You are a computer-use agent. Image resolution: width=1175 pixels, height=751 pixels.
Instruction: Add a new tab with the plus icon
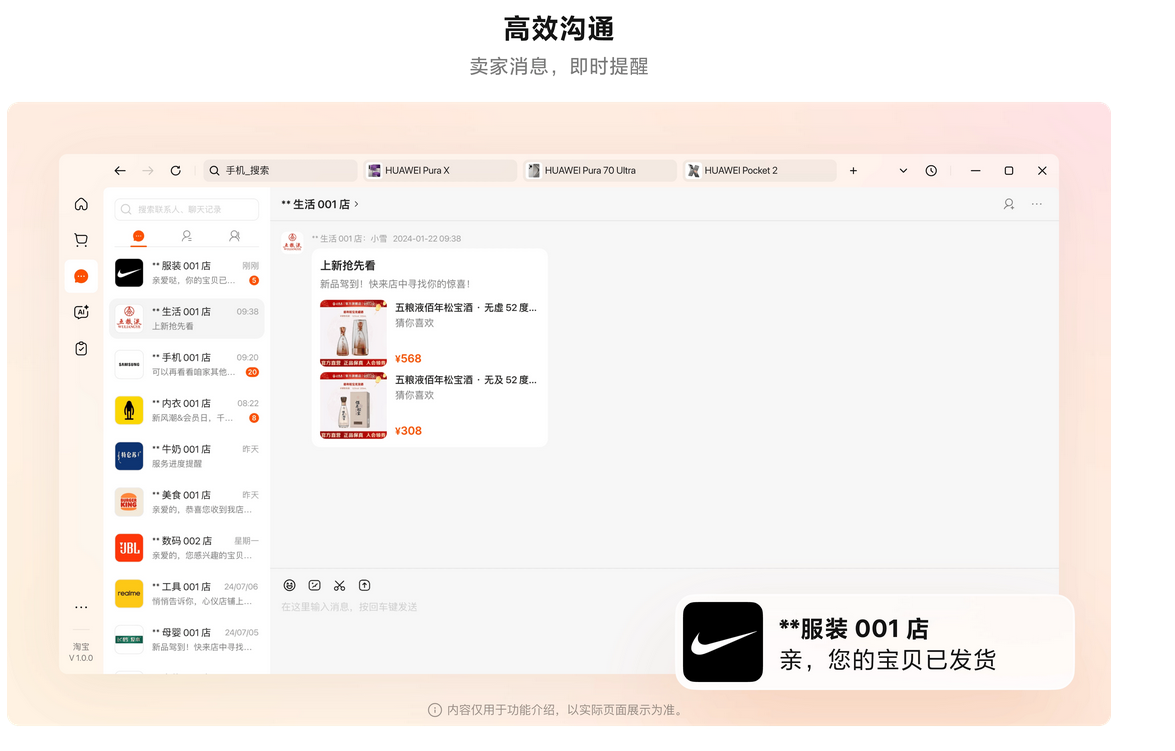(x=853, y=171)
